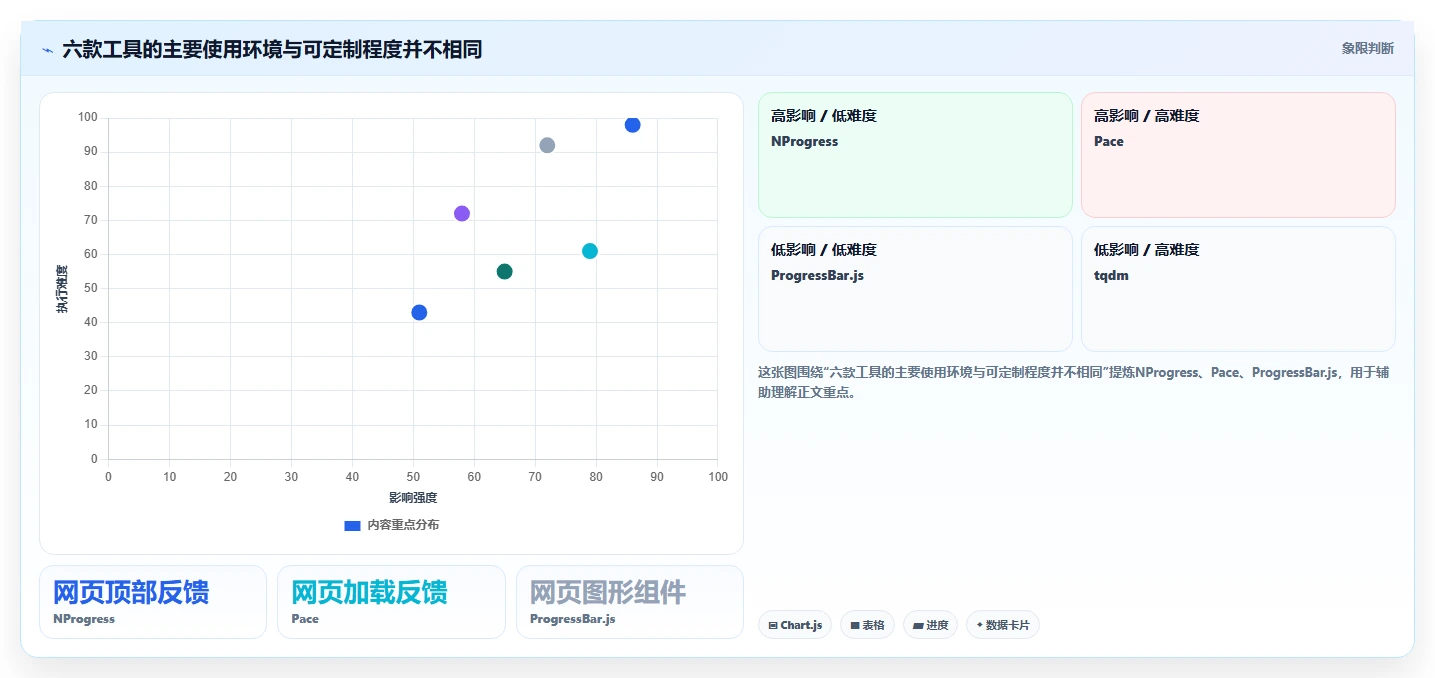The image size is (1435, 678).
Task: Click the 影响强度 x-axis title
Action: tap(413, 497)
